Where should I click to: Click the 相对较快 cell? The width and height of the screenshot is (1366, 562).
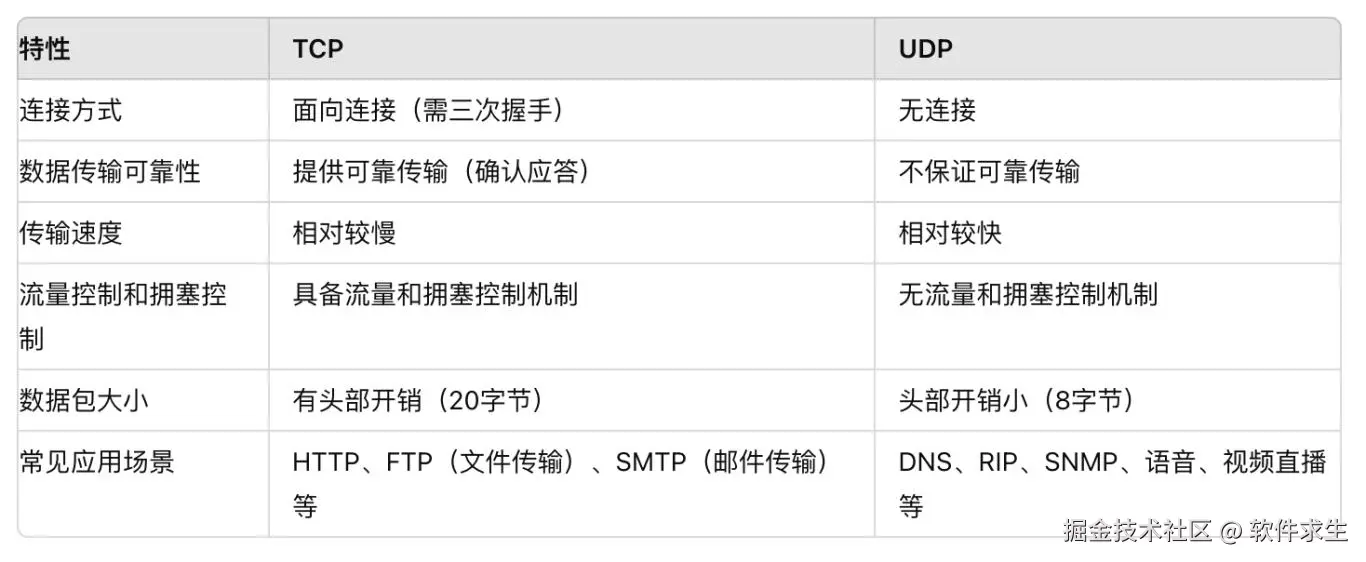[x=950, y=233]
